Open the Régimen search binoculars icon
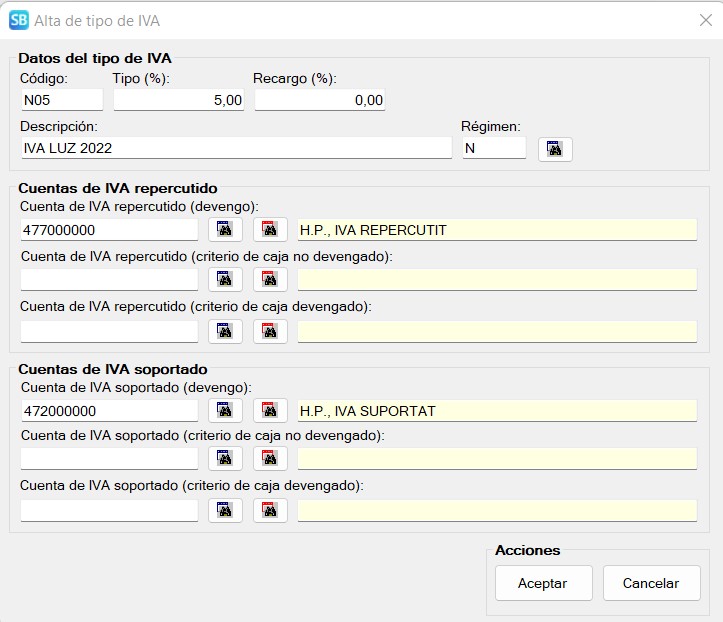This screenshot has height=622, width=723. pos(555,149)
